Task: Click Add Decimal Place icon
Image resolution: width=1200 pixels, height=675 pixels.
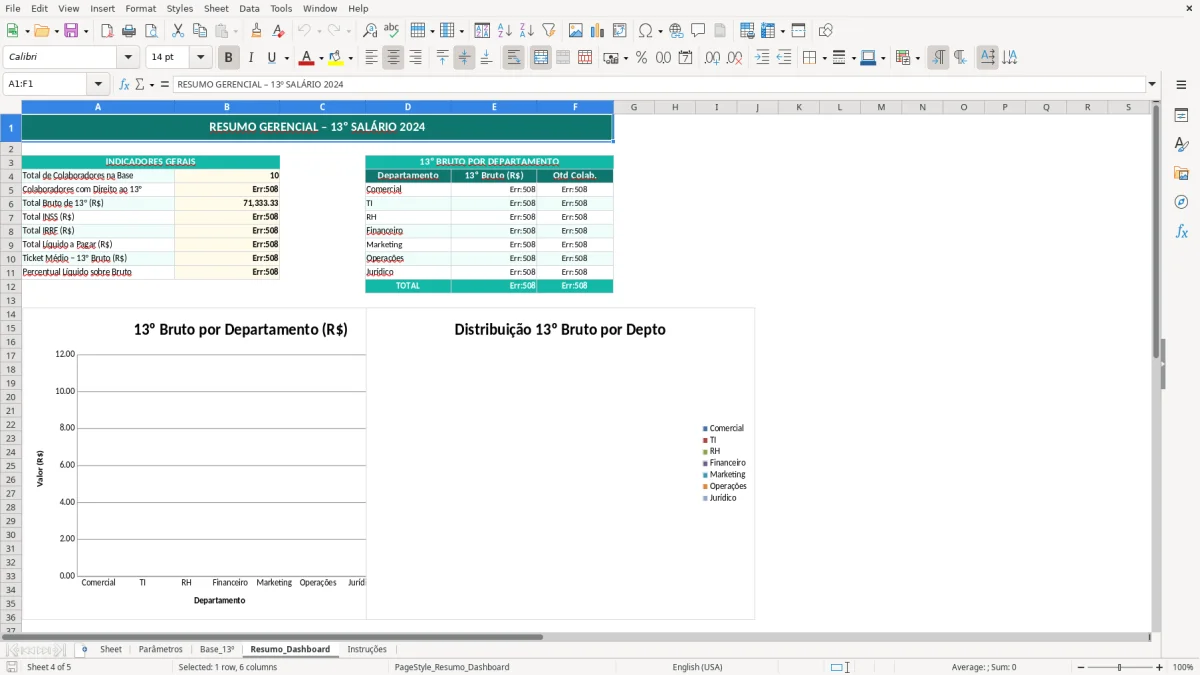Action: point(712,58)
